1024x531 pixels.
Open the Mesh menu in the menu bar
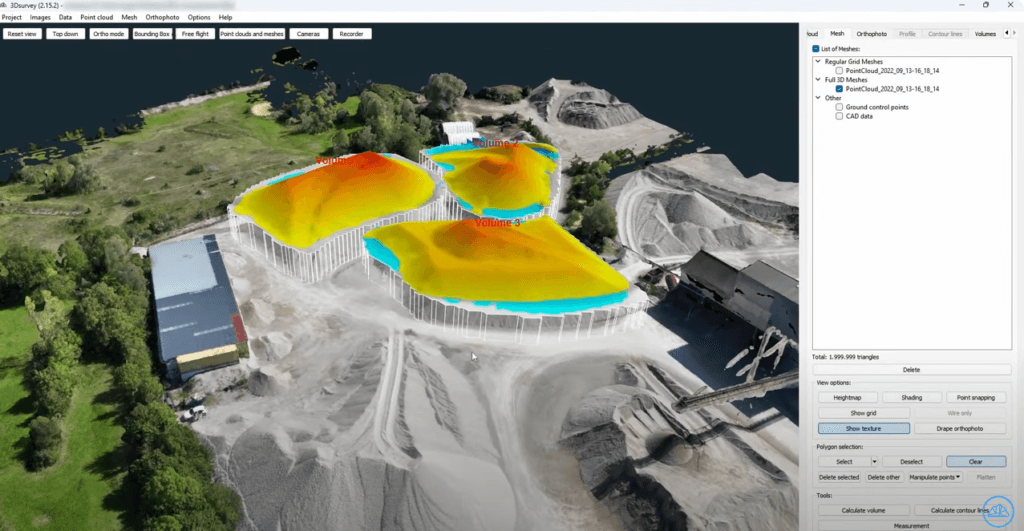click(129, 18)
